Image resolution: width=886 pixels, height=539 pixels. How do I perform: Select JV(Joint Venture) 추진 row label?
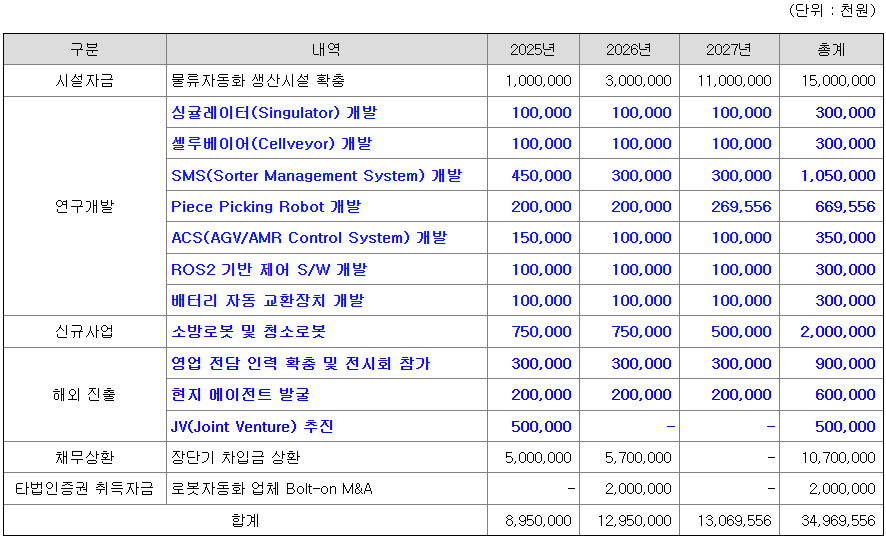[252, 426]
